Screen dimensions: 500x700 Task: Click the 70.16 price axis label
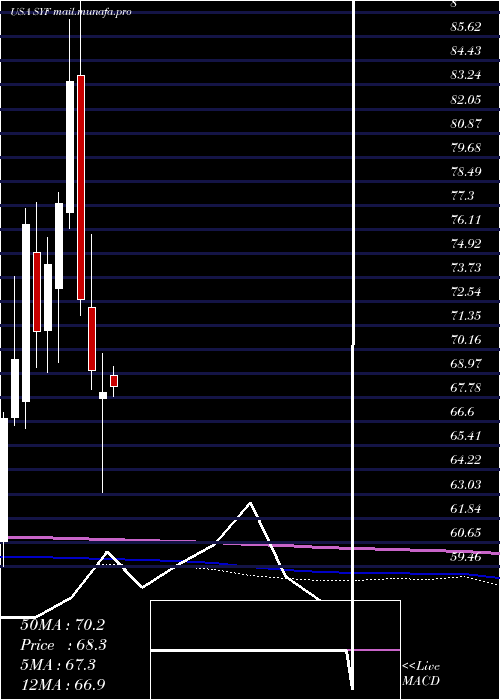tap(466, 340)
